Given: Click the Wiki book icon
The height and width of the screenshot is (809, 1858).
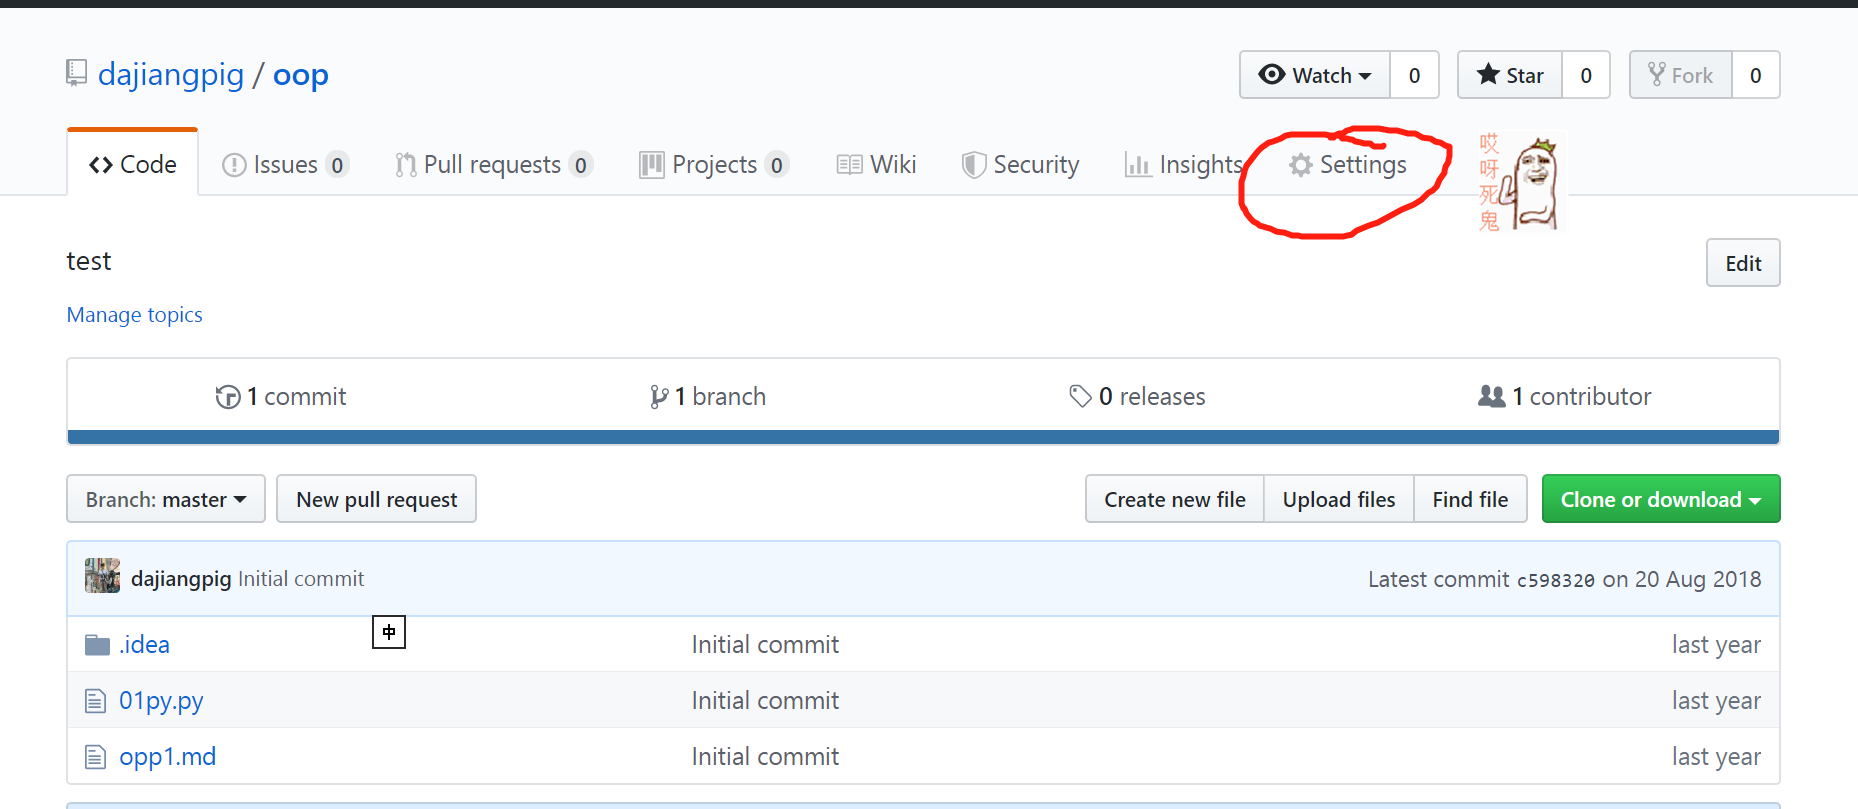Looking at the screenshot, I should pyautogui.click(x=849, y=165).
